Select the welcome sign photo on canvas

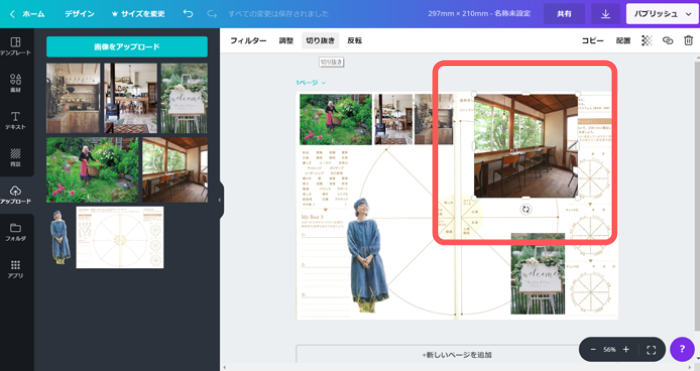coord(538,274)
